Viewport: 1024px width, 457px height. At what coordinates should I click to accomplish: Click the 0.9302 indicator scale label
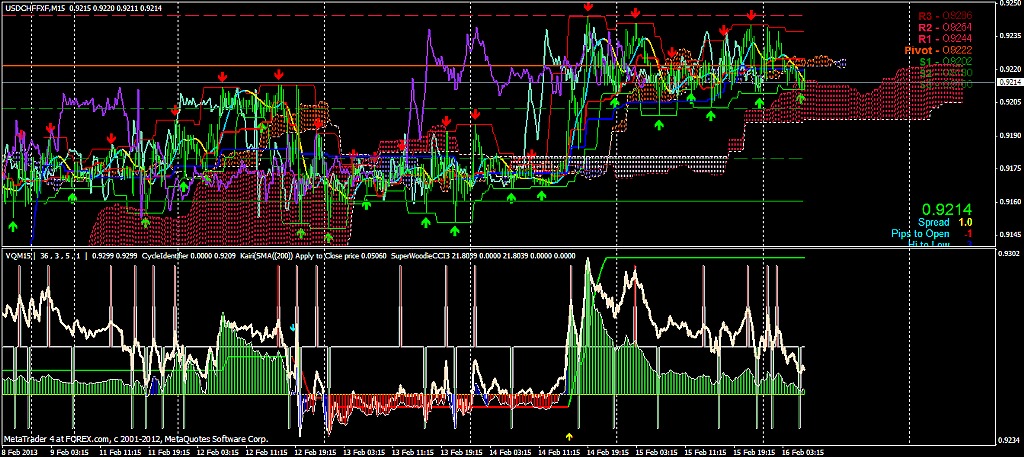click(x=1010, y=253)
